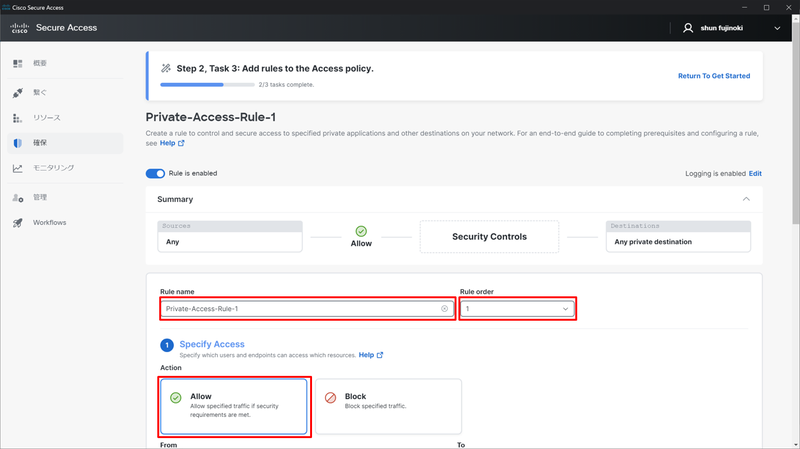Click the Sources Any summary box

click(x=230, y=236)
